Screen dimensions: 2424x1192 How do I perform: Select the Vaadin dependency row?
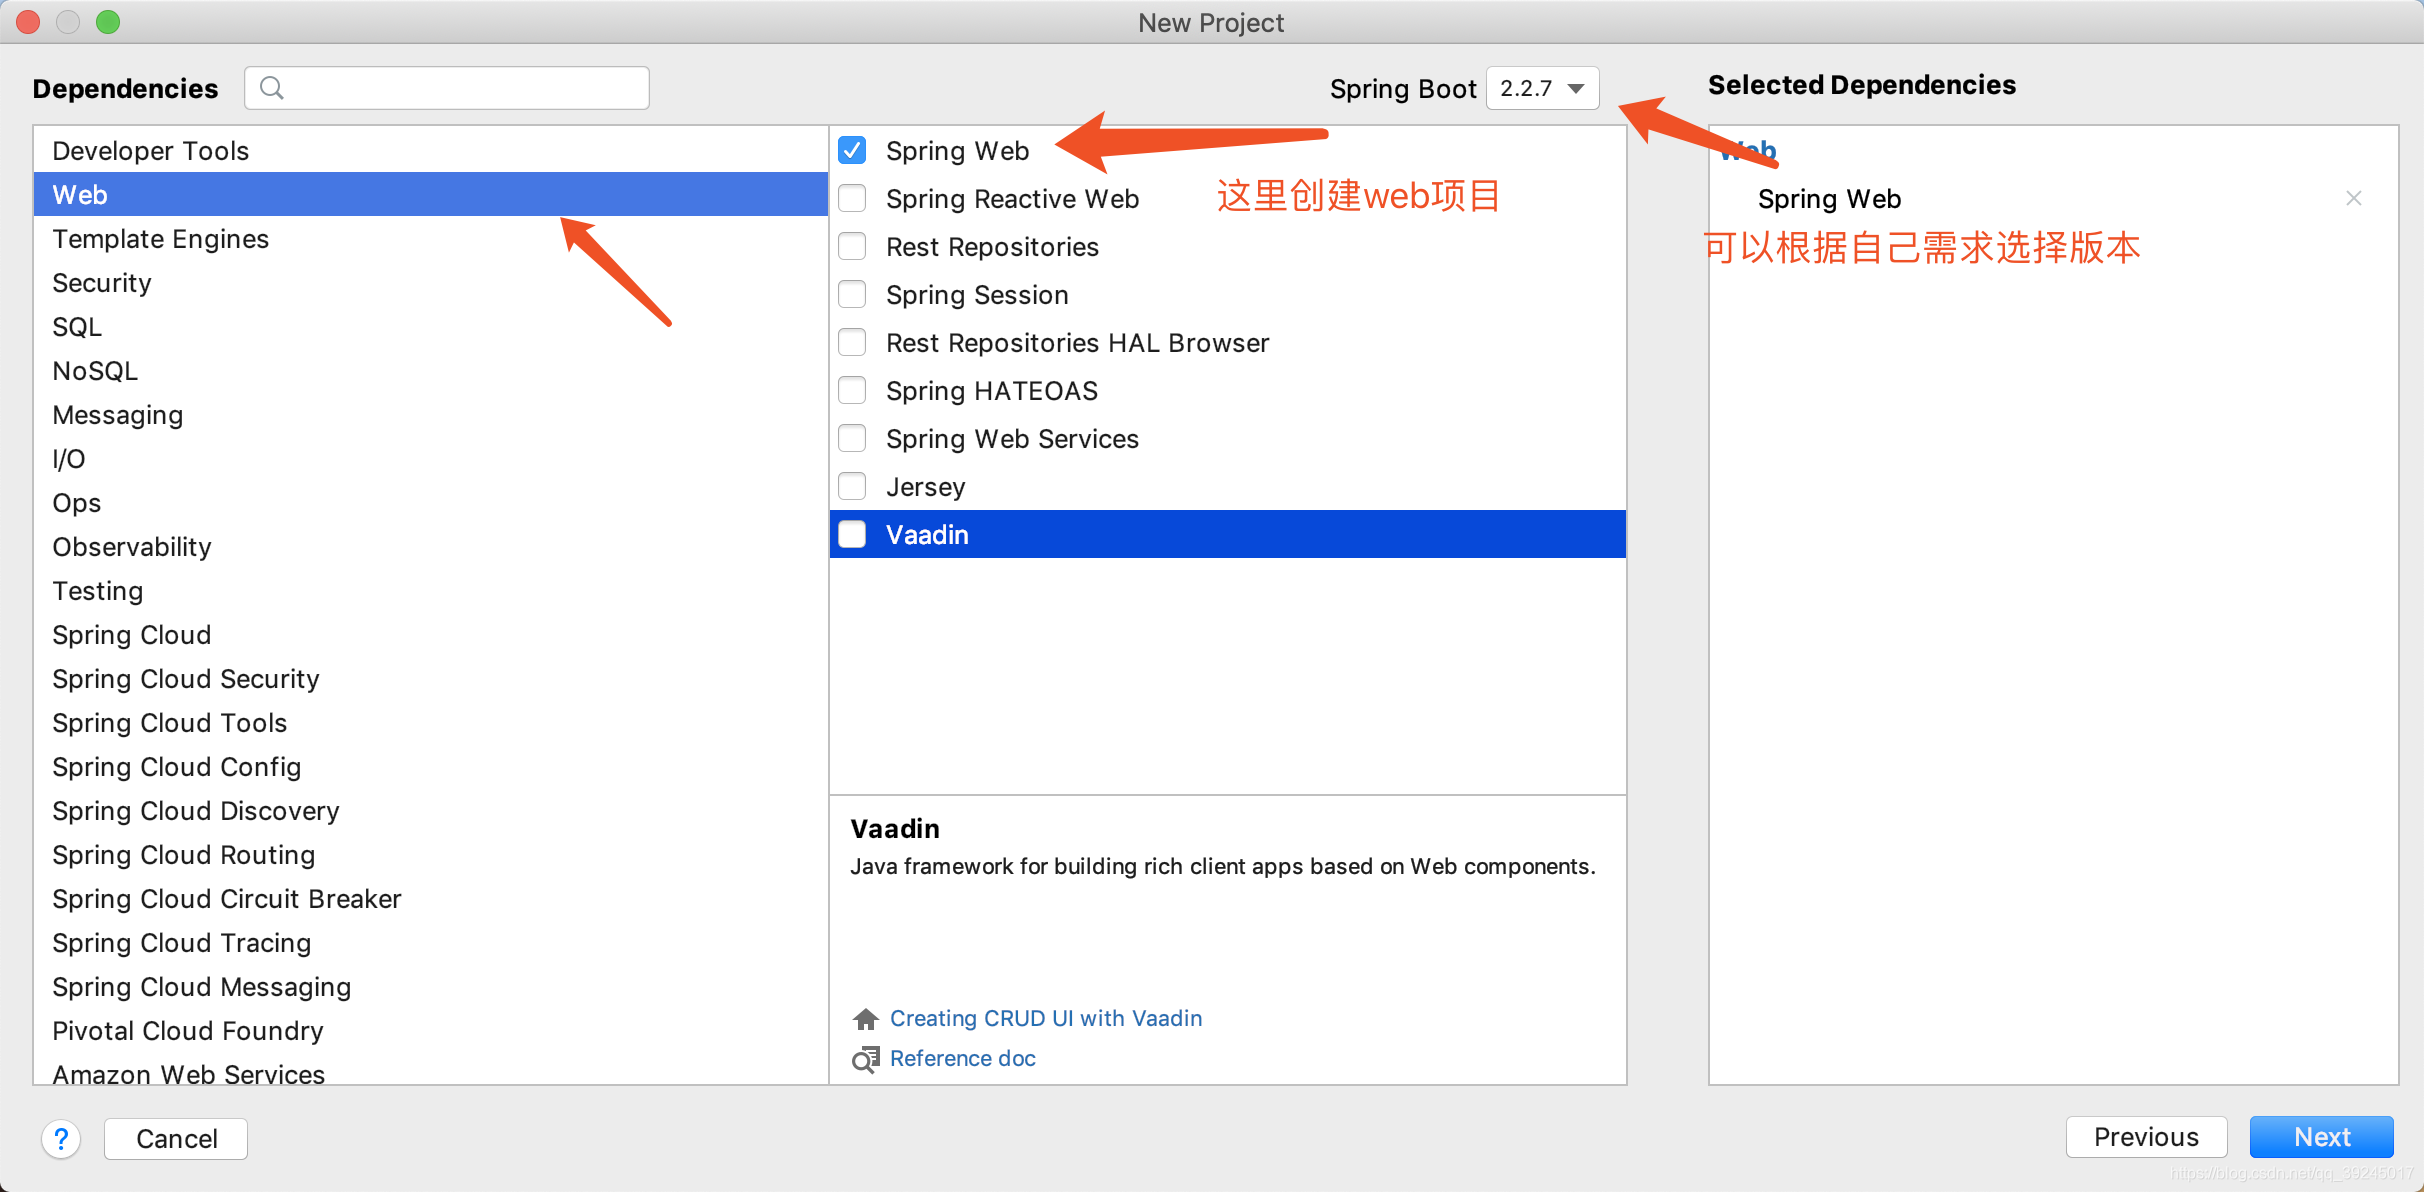tap(1228, 534)
